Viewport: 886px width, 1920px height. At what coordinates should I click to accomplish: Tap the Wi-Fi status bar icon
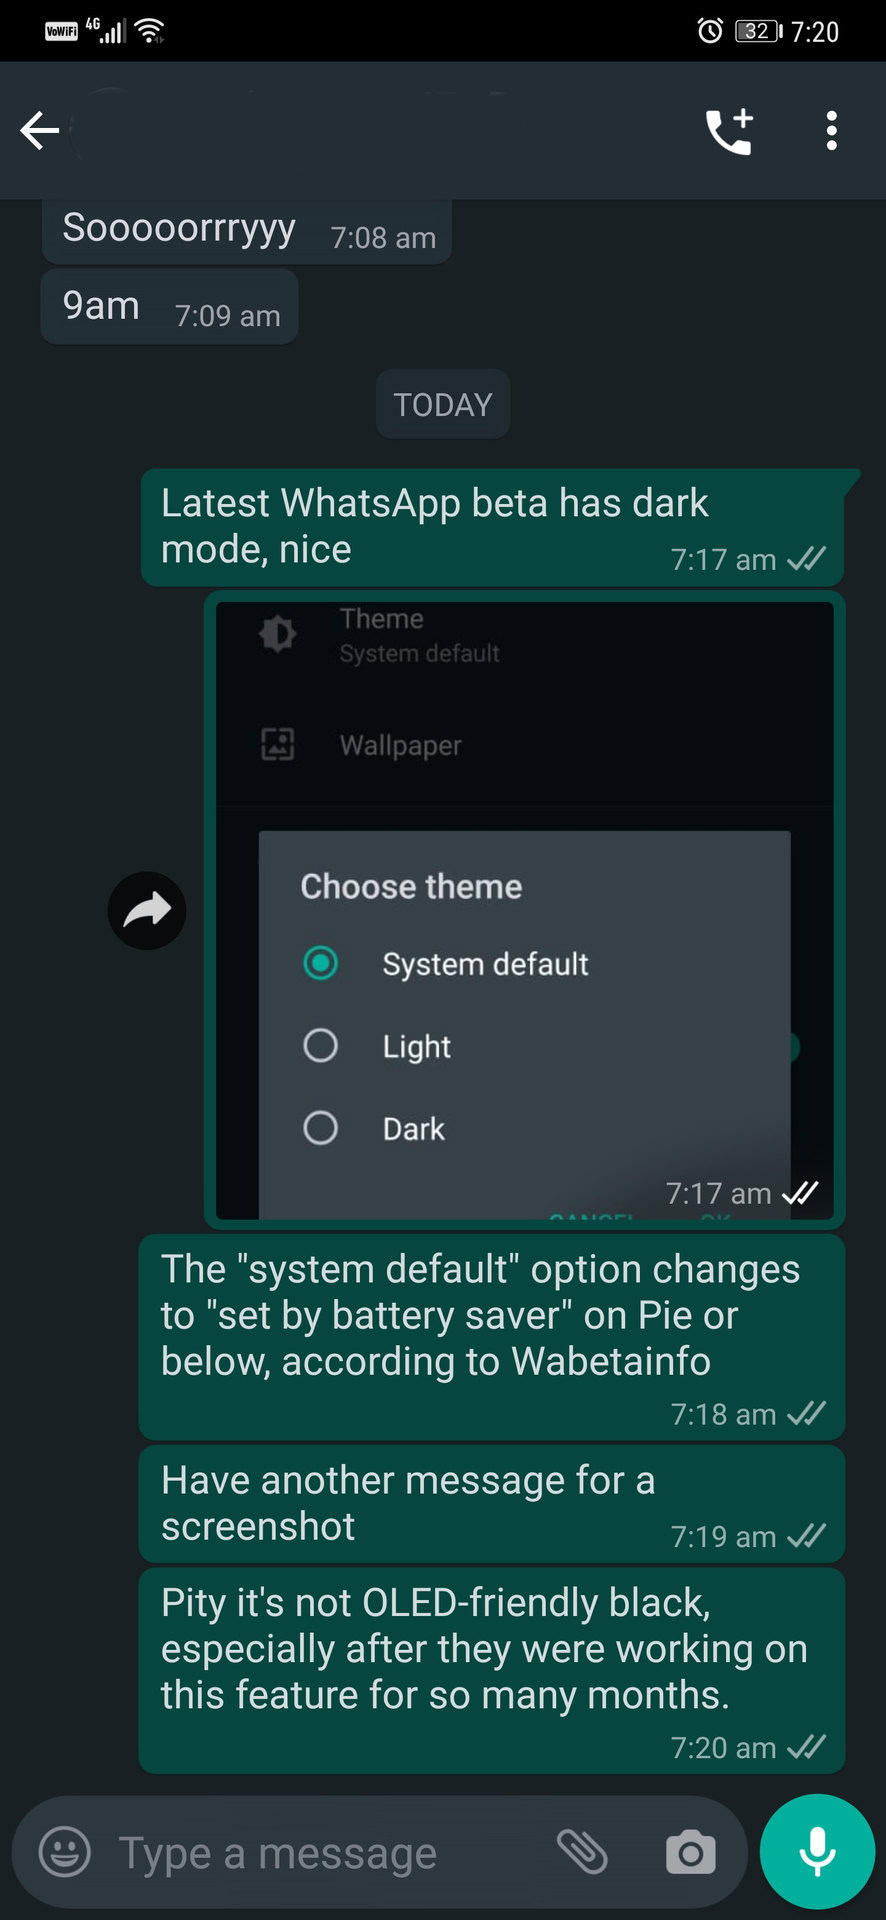[x=150, y=31]
